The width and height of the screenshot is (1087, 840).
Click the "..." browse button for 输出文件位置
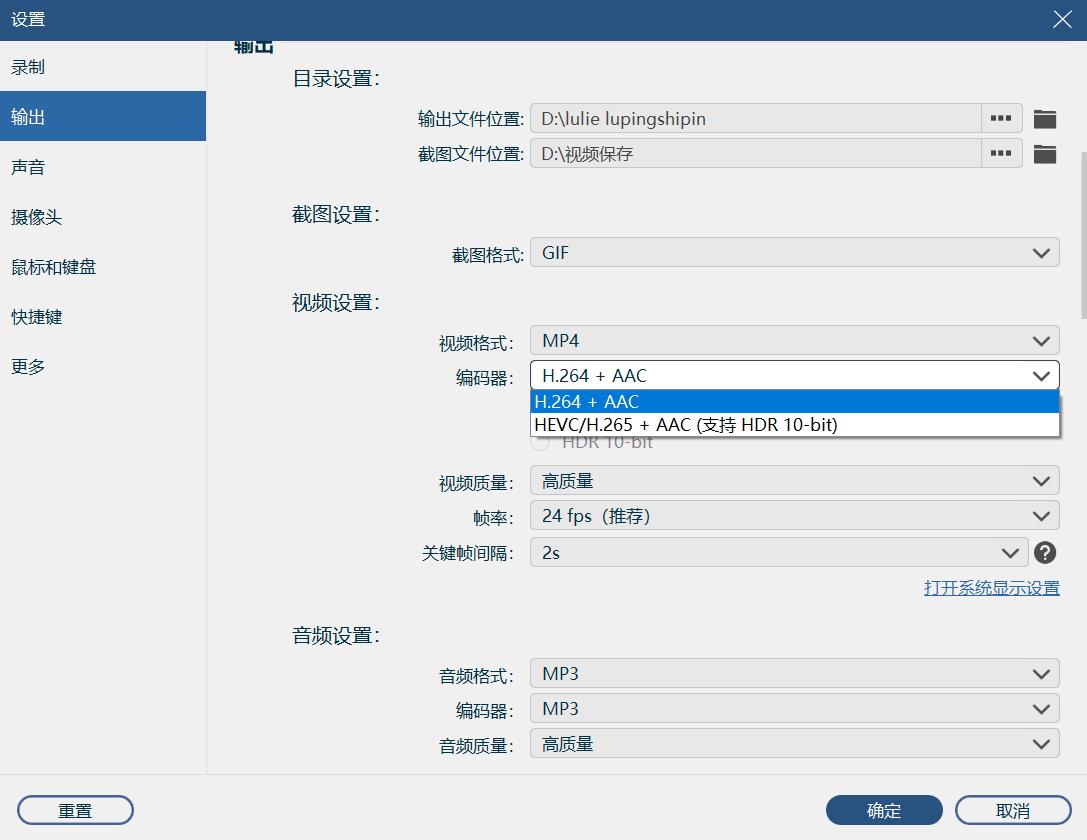click(x=1003, y=117)
